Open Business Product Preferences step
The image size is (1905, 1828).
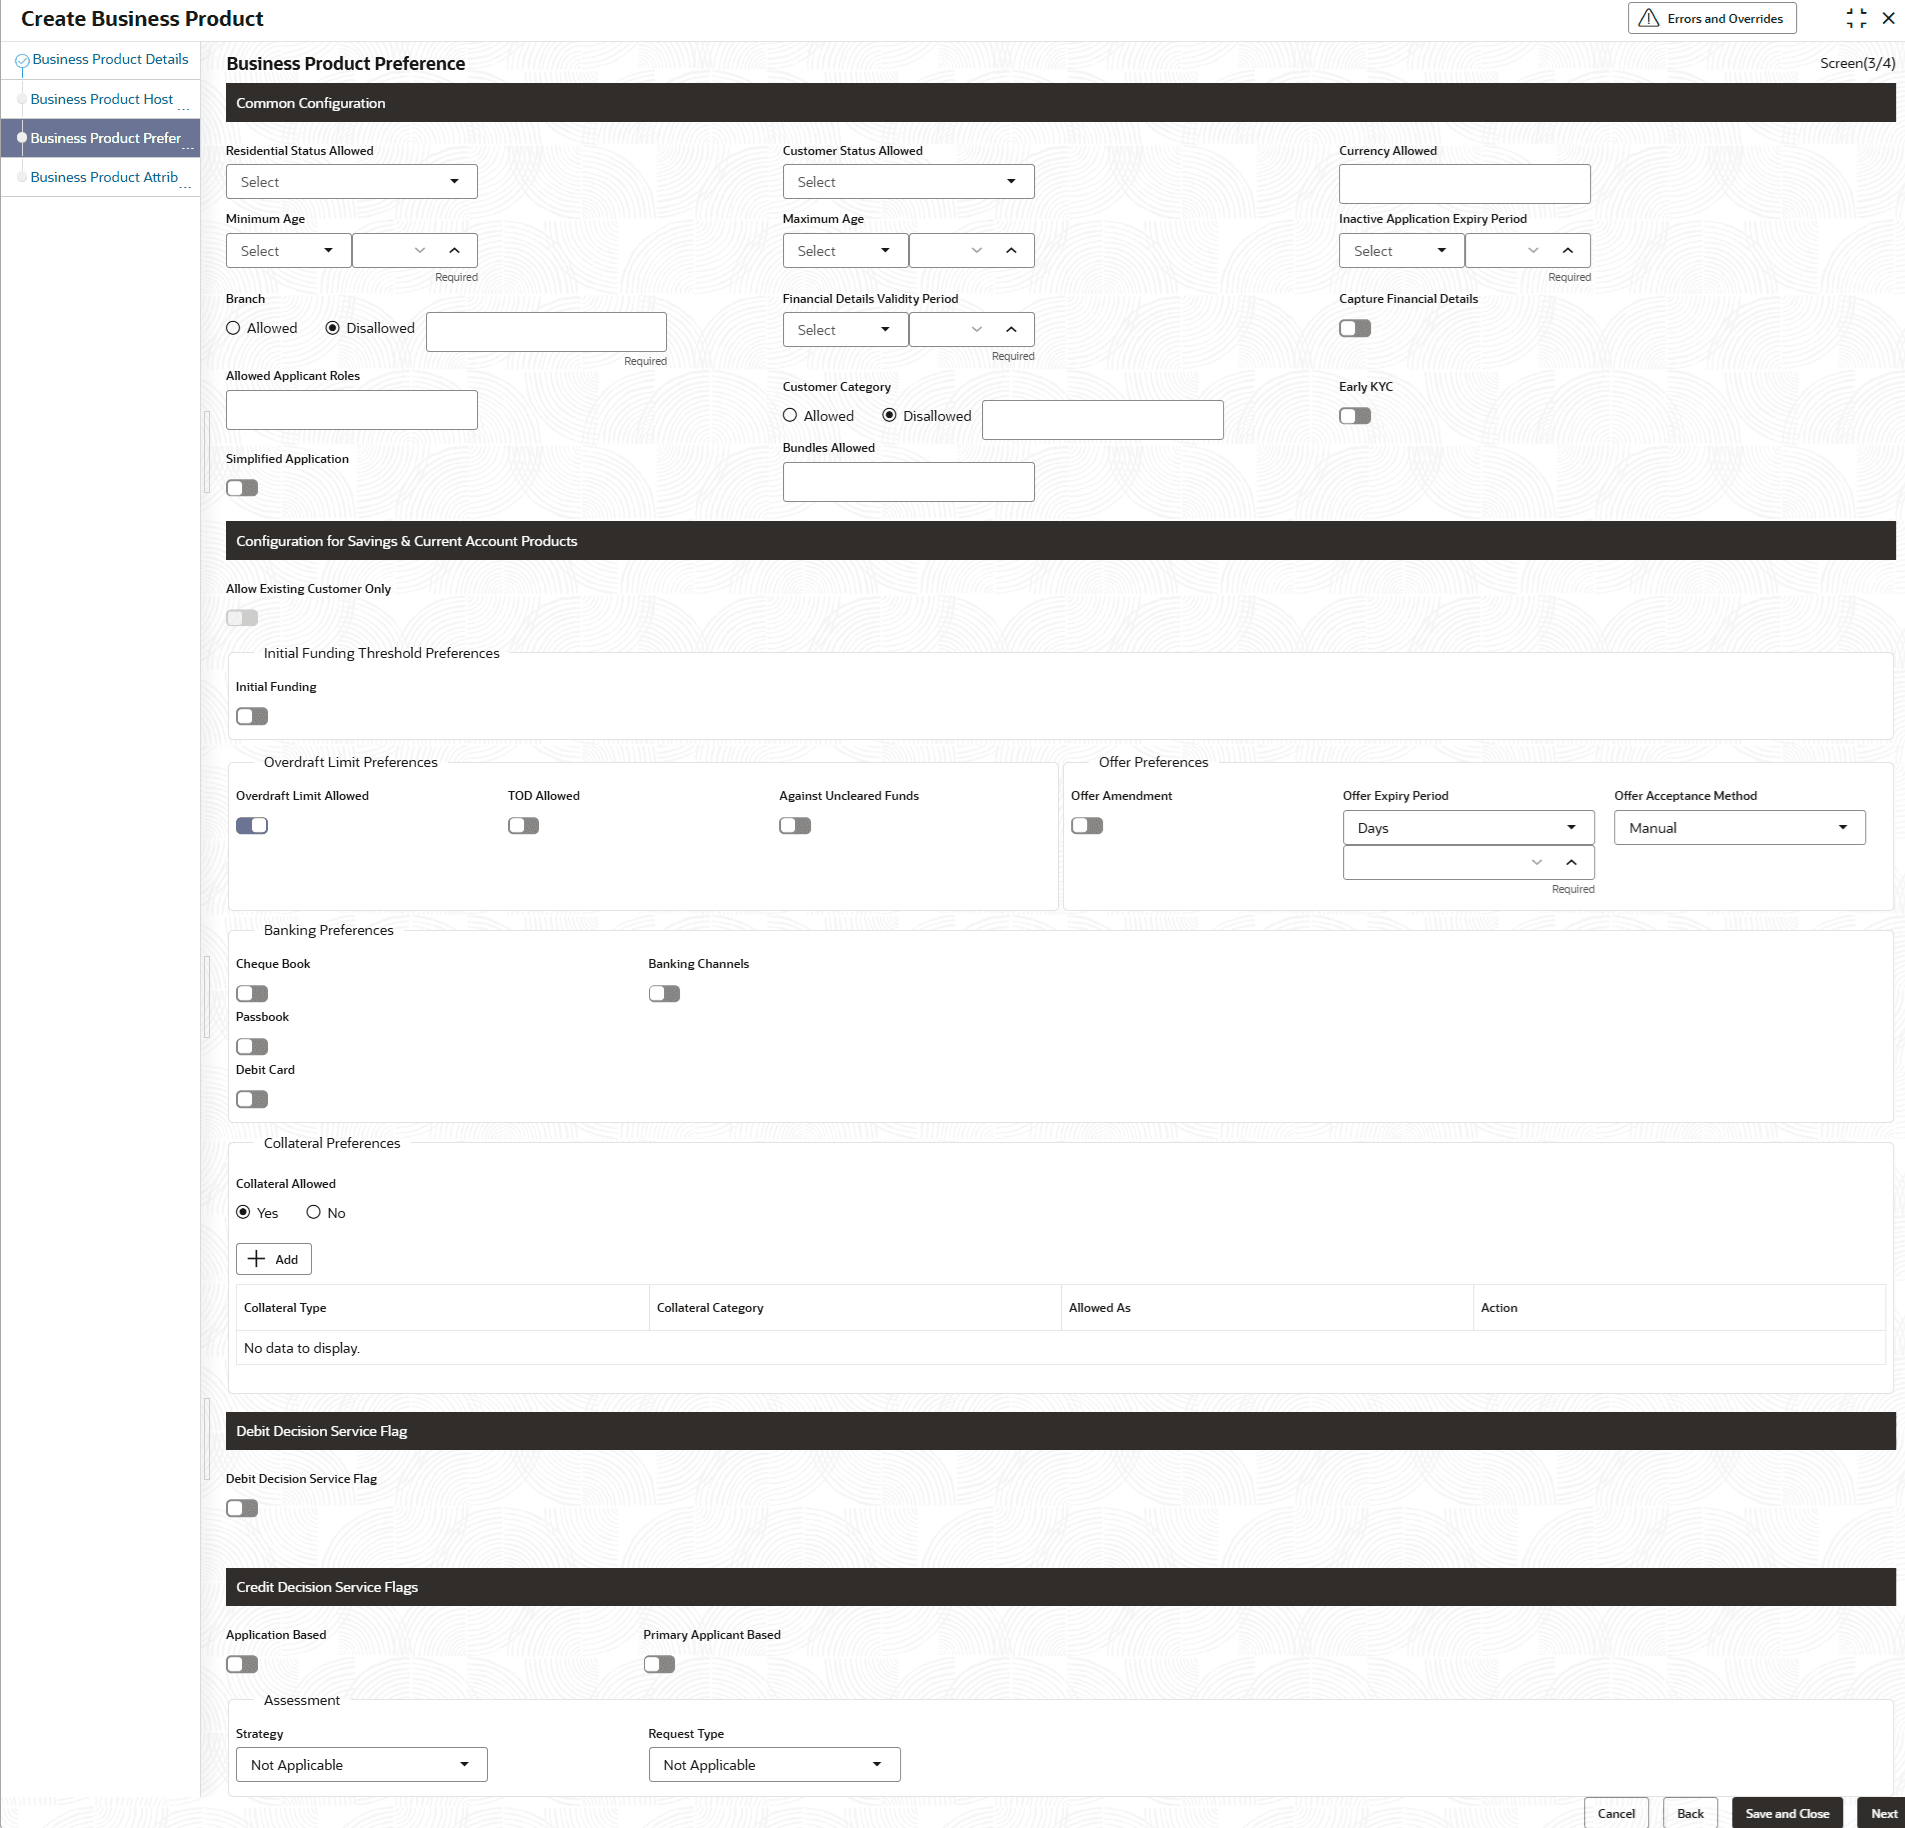[x=106, y=138]
